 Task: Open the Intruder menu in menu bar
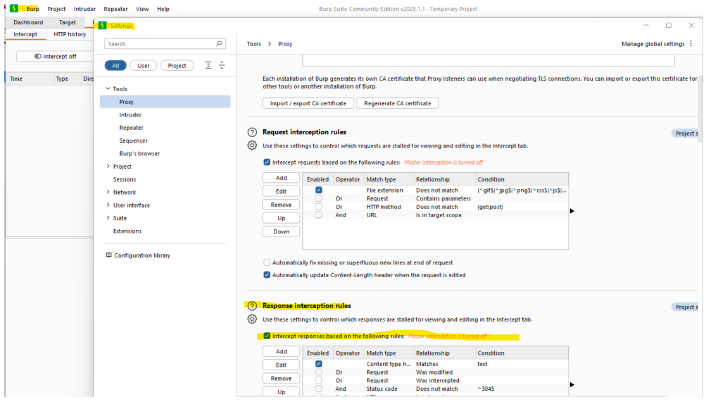(85, 9)
